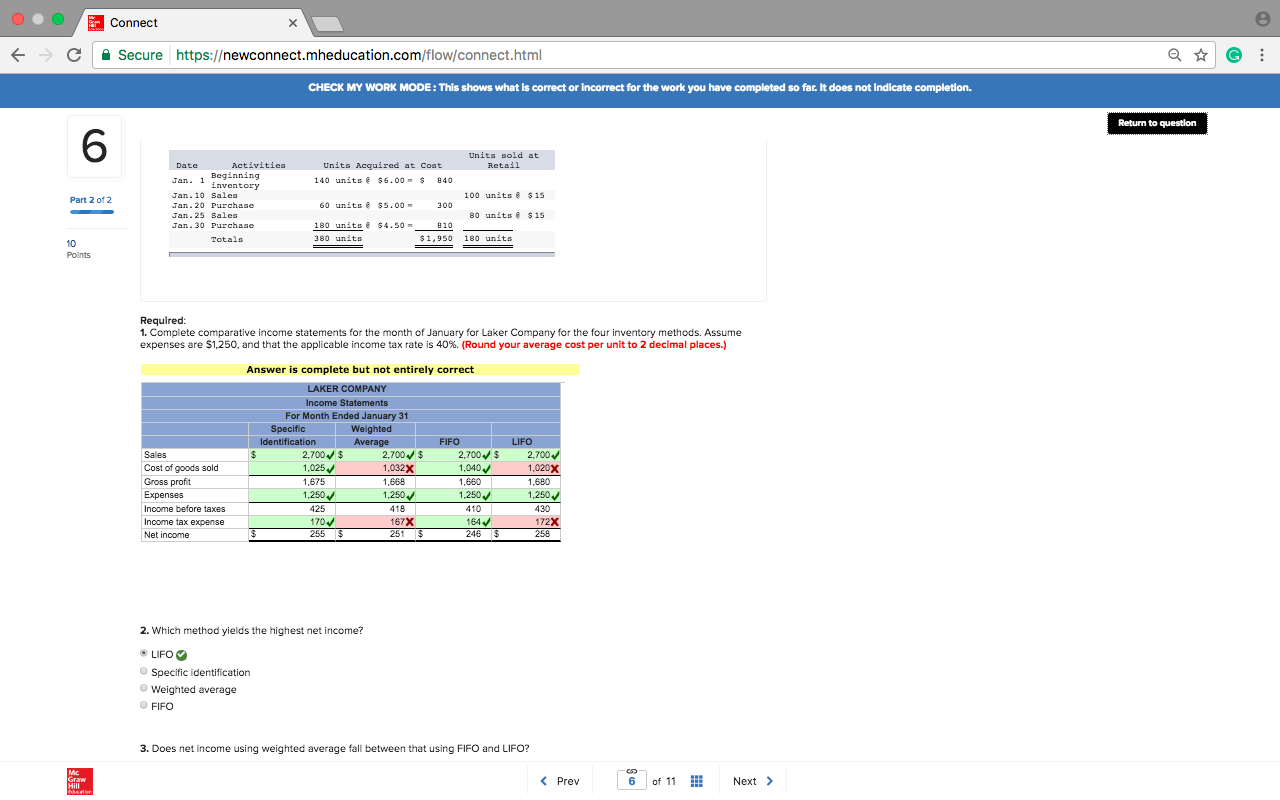Click Weighted Average income tax expense 167

376,522
